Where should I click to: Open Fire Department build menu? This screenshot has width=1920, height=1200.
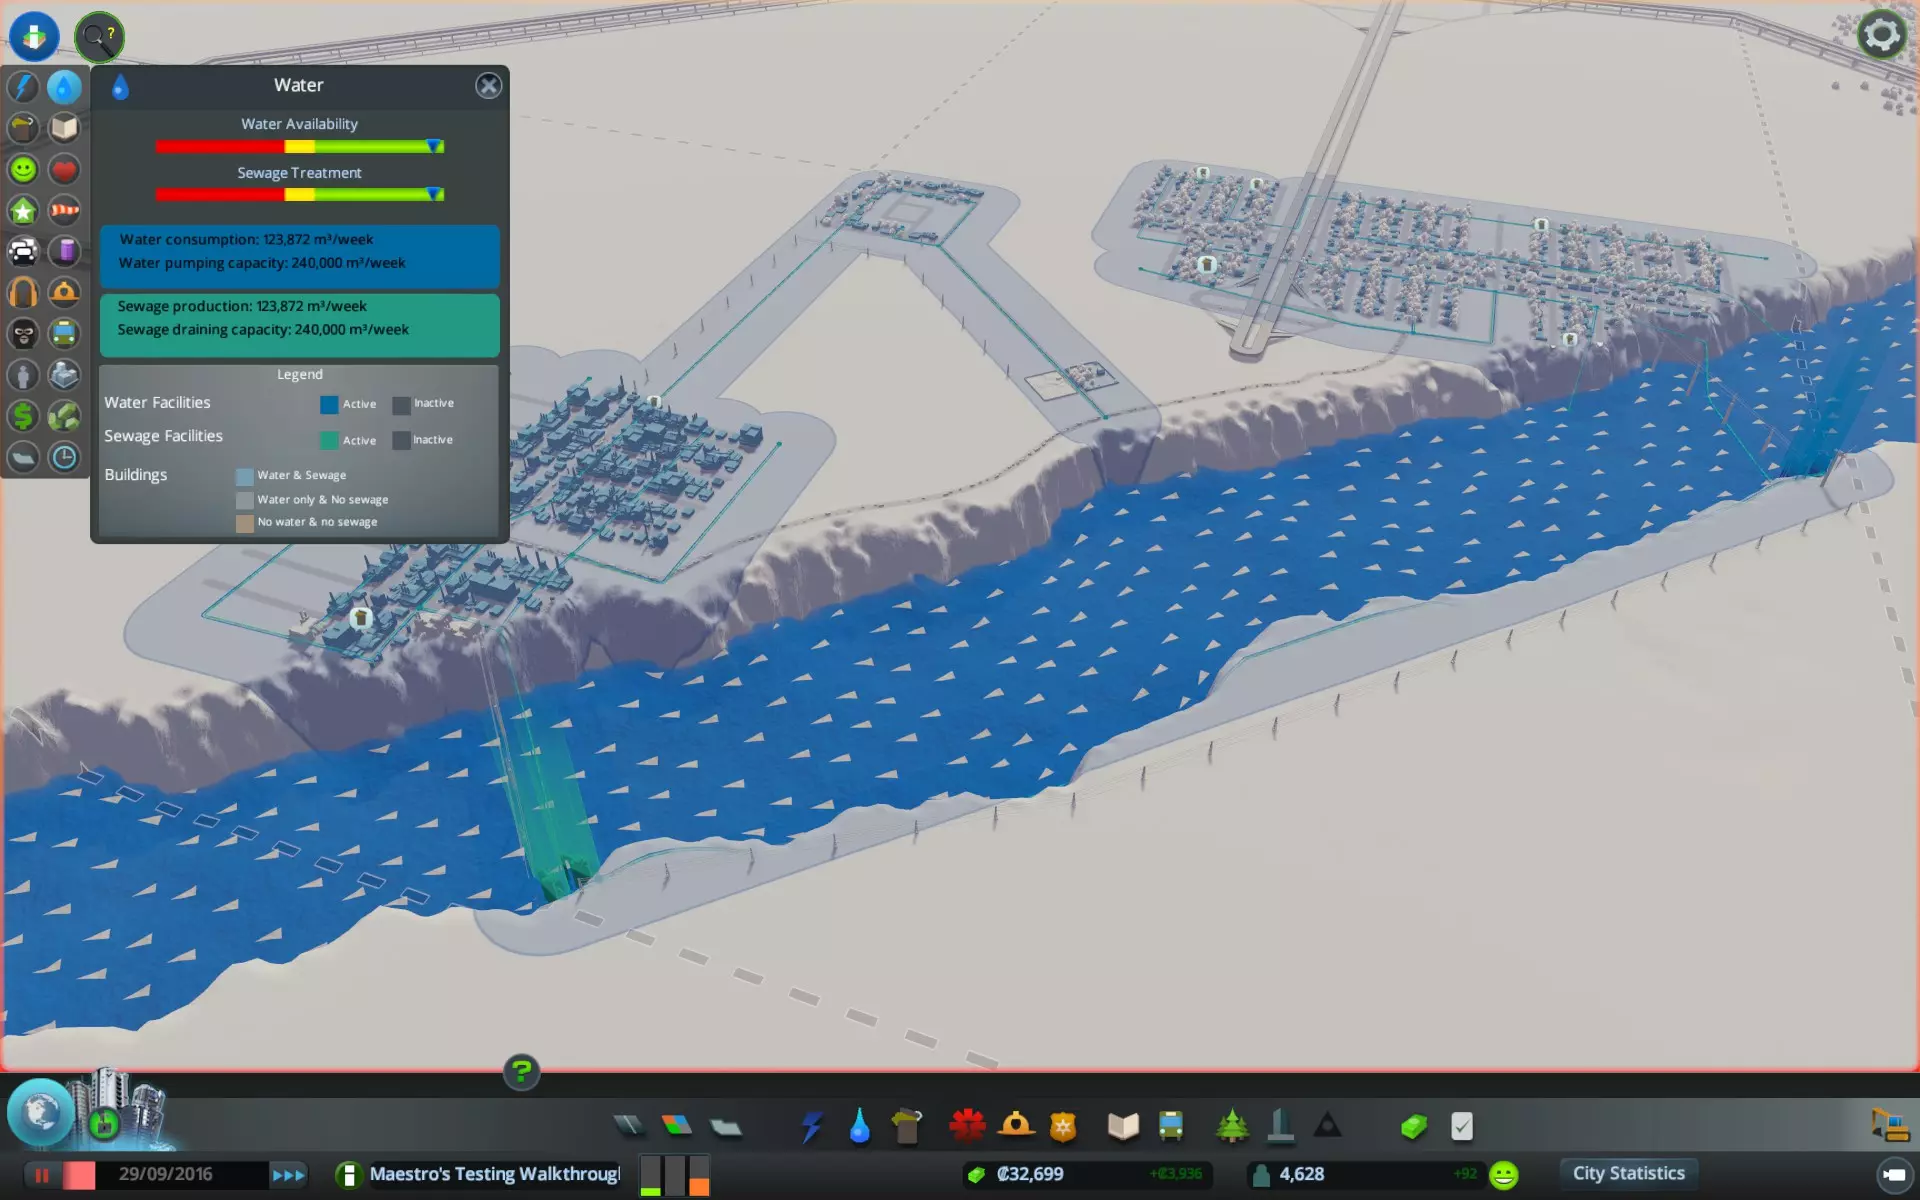[1016, 1126]
